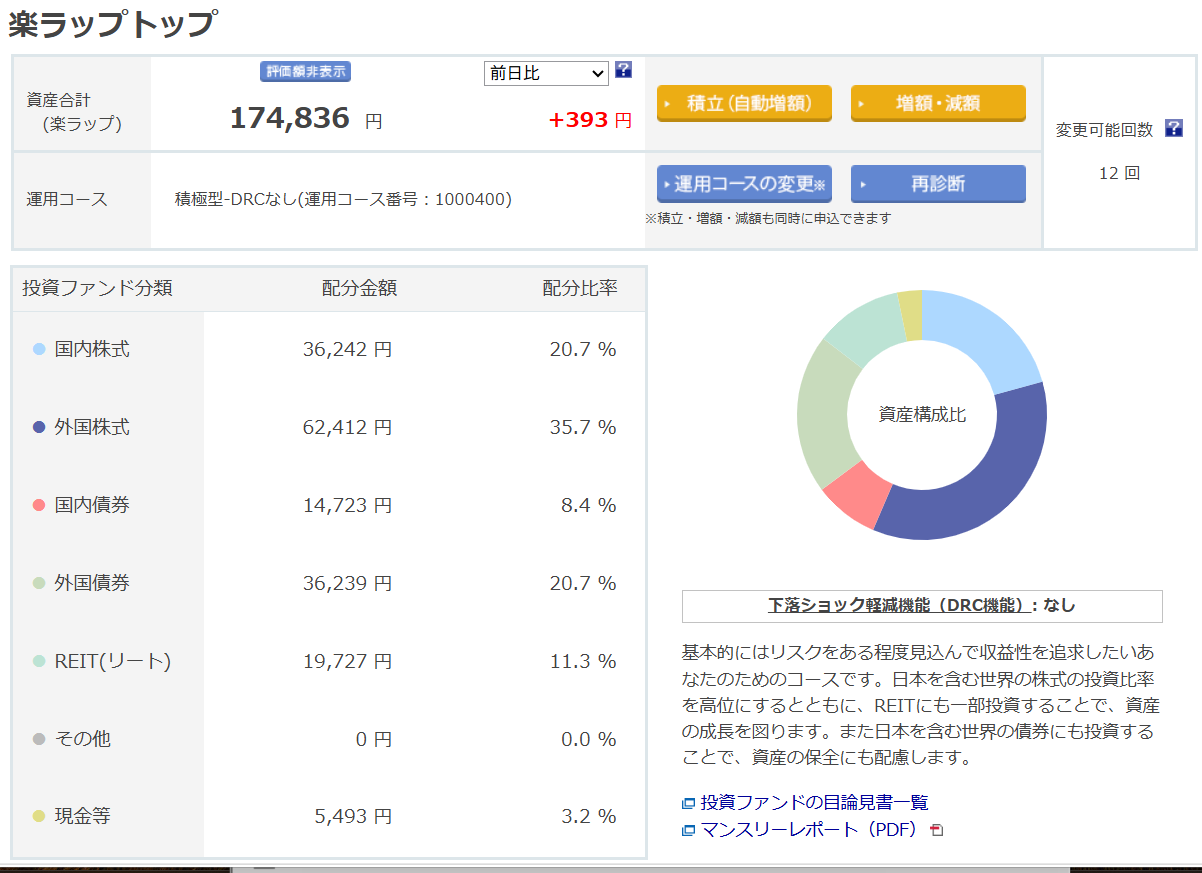
Task: Click the 外国株式 row label
Action: point(92,427)
